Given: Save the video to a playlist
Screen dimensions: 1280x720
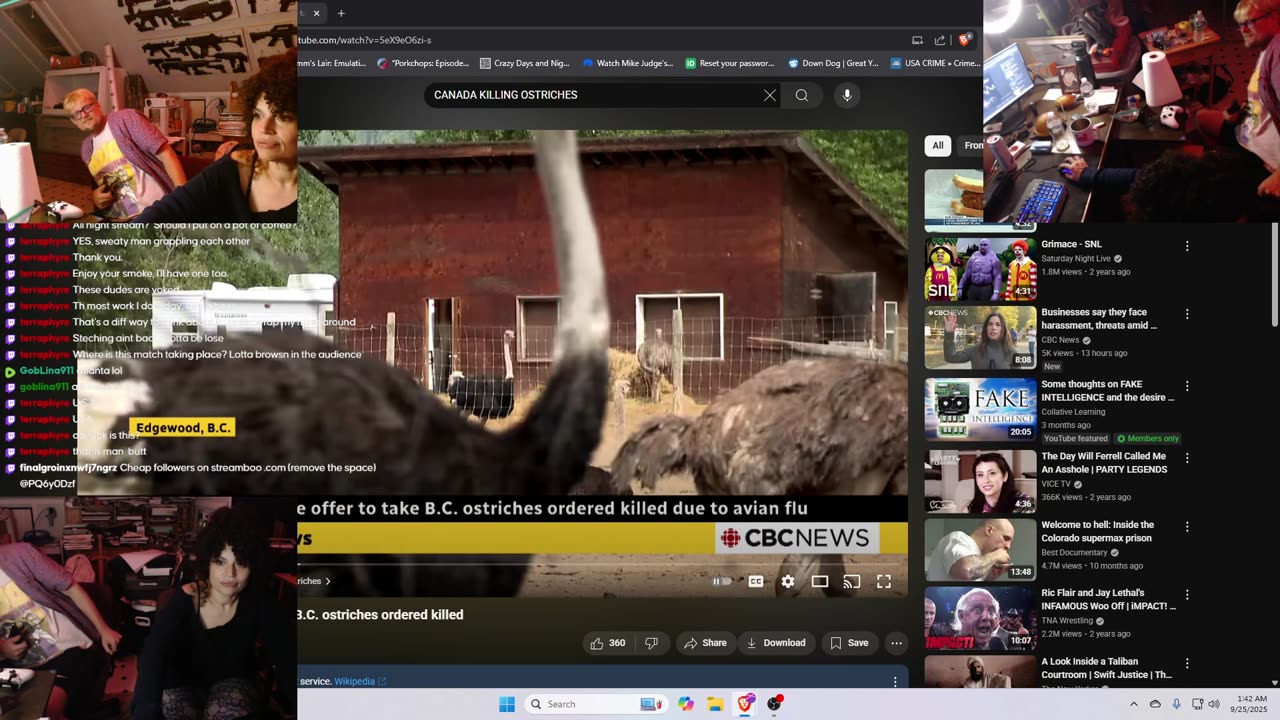Looking at the screenshot, I should coord(849,643).
